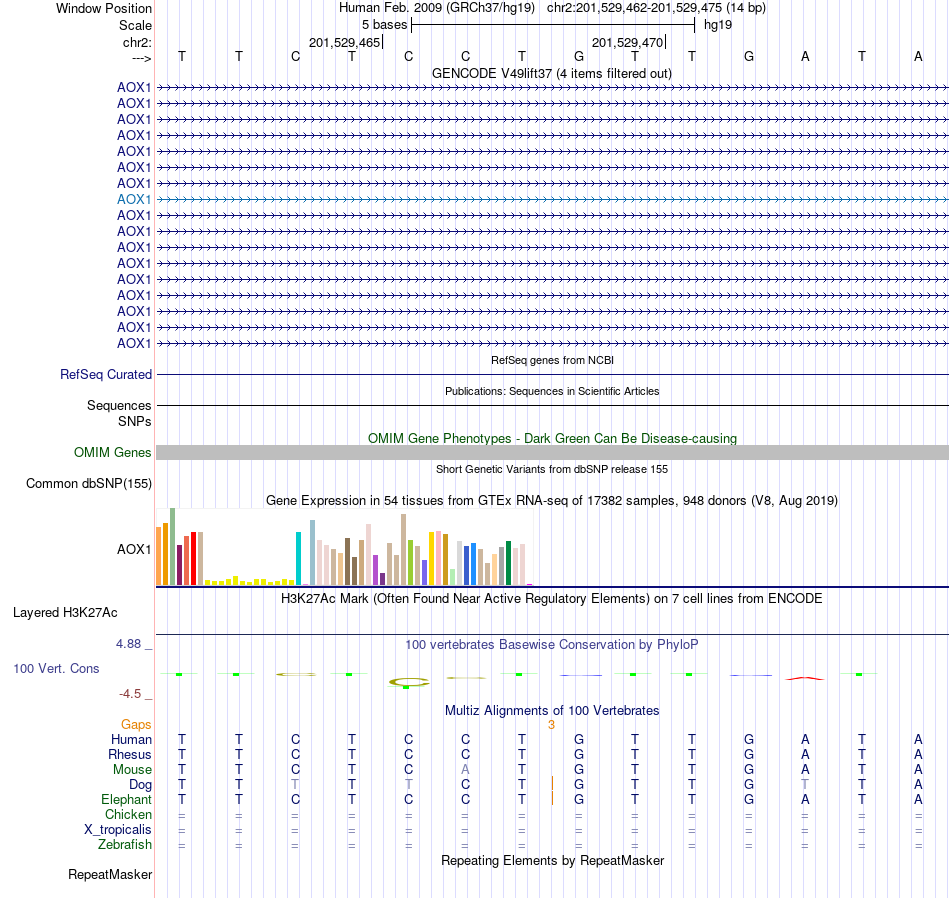
Task: Click the bright cyan bar in the GTEx expression chart
Action: click(x=298, y=558)
